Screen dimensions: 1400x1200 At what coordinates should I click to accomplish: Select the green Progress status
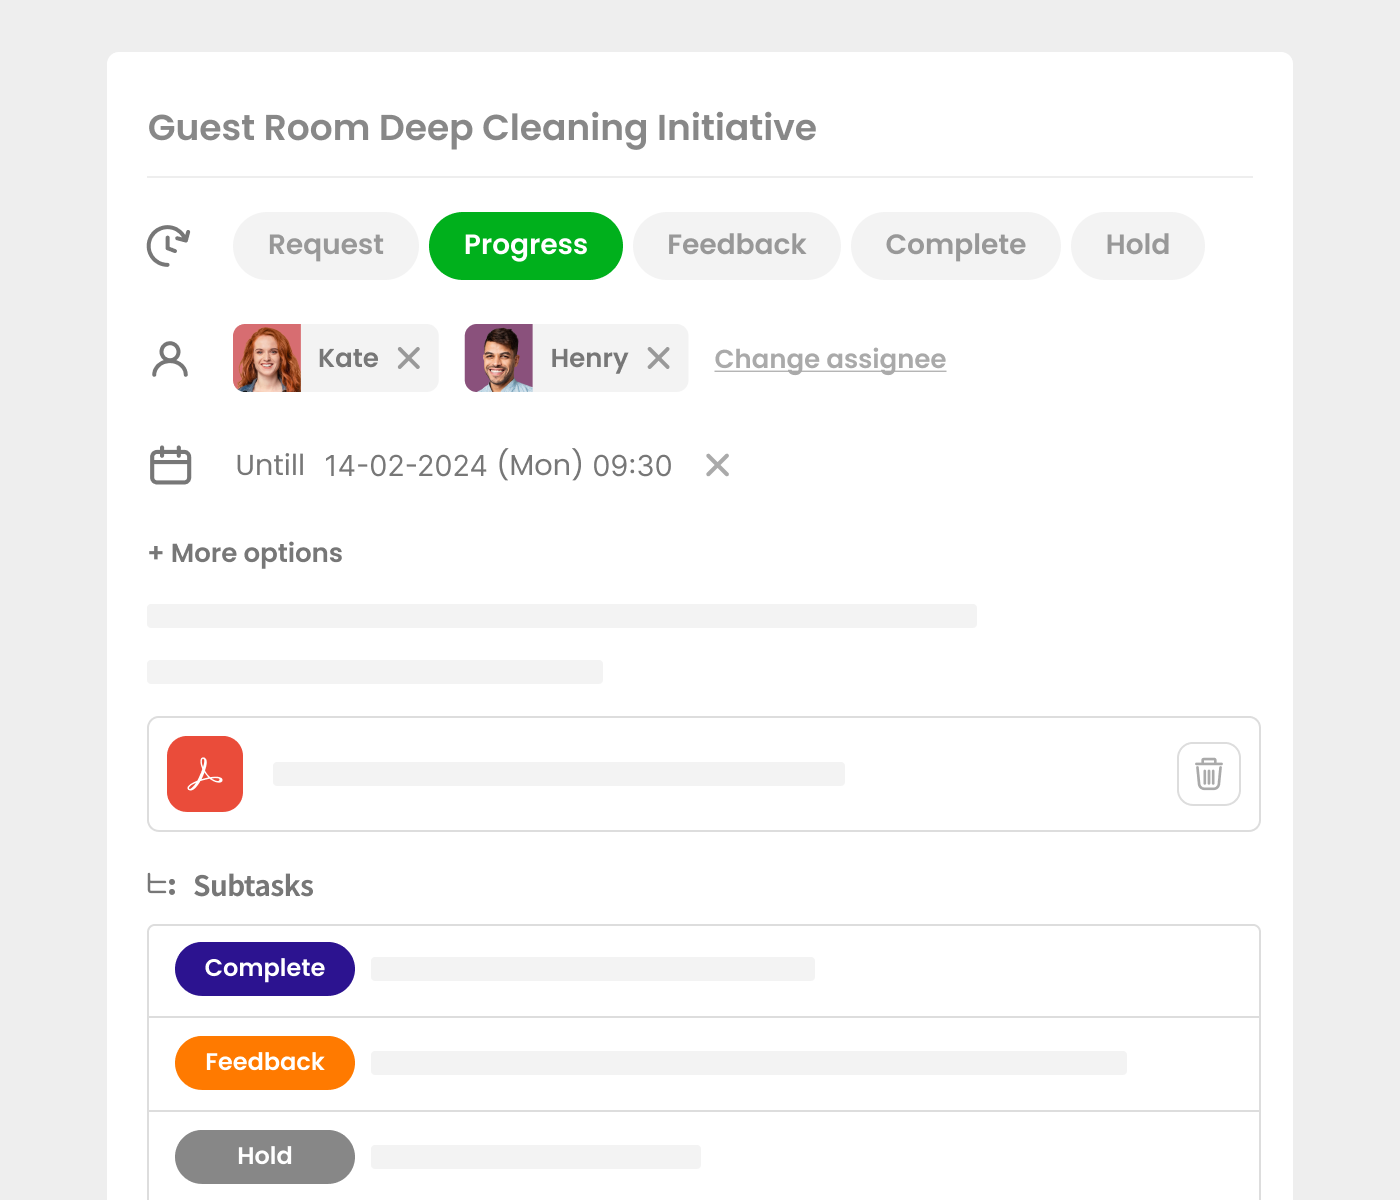point(526,245)
